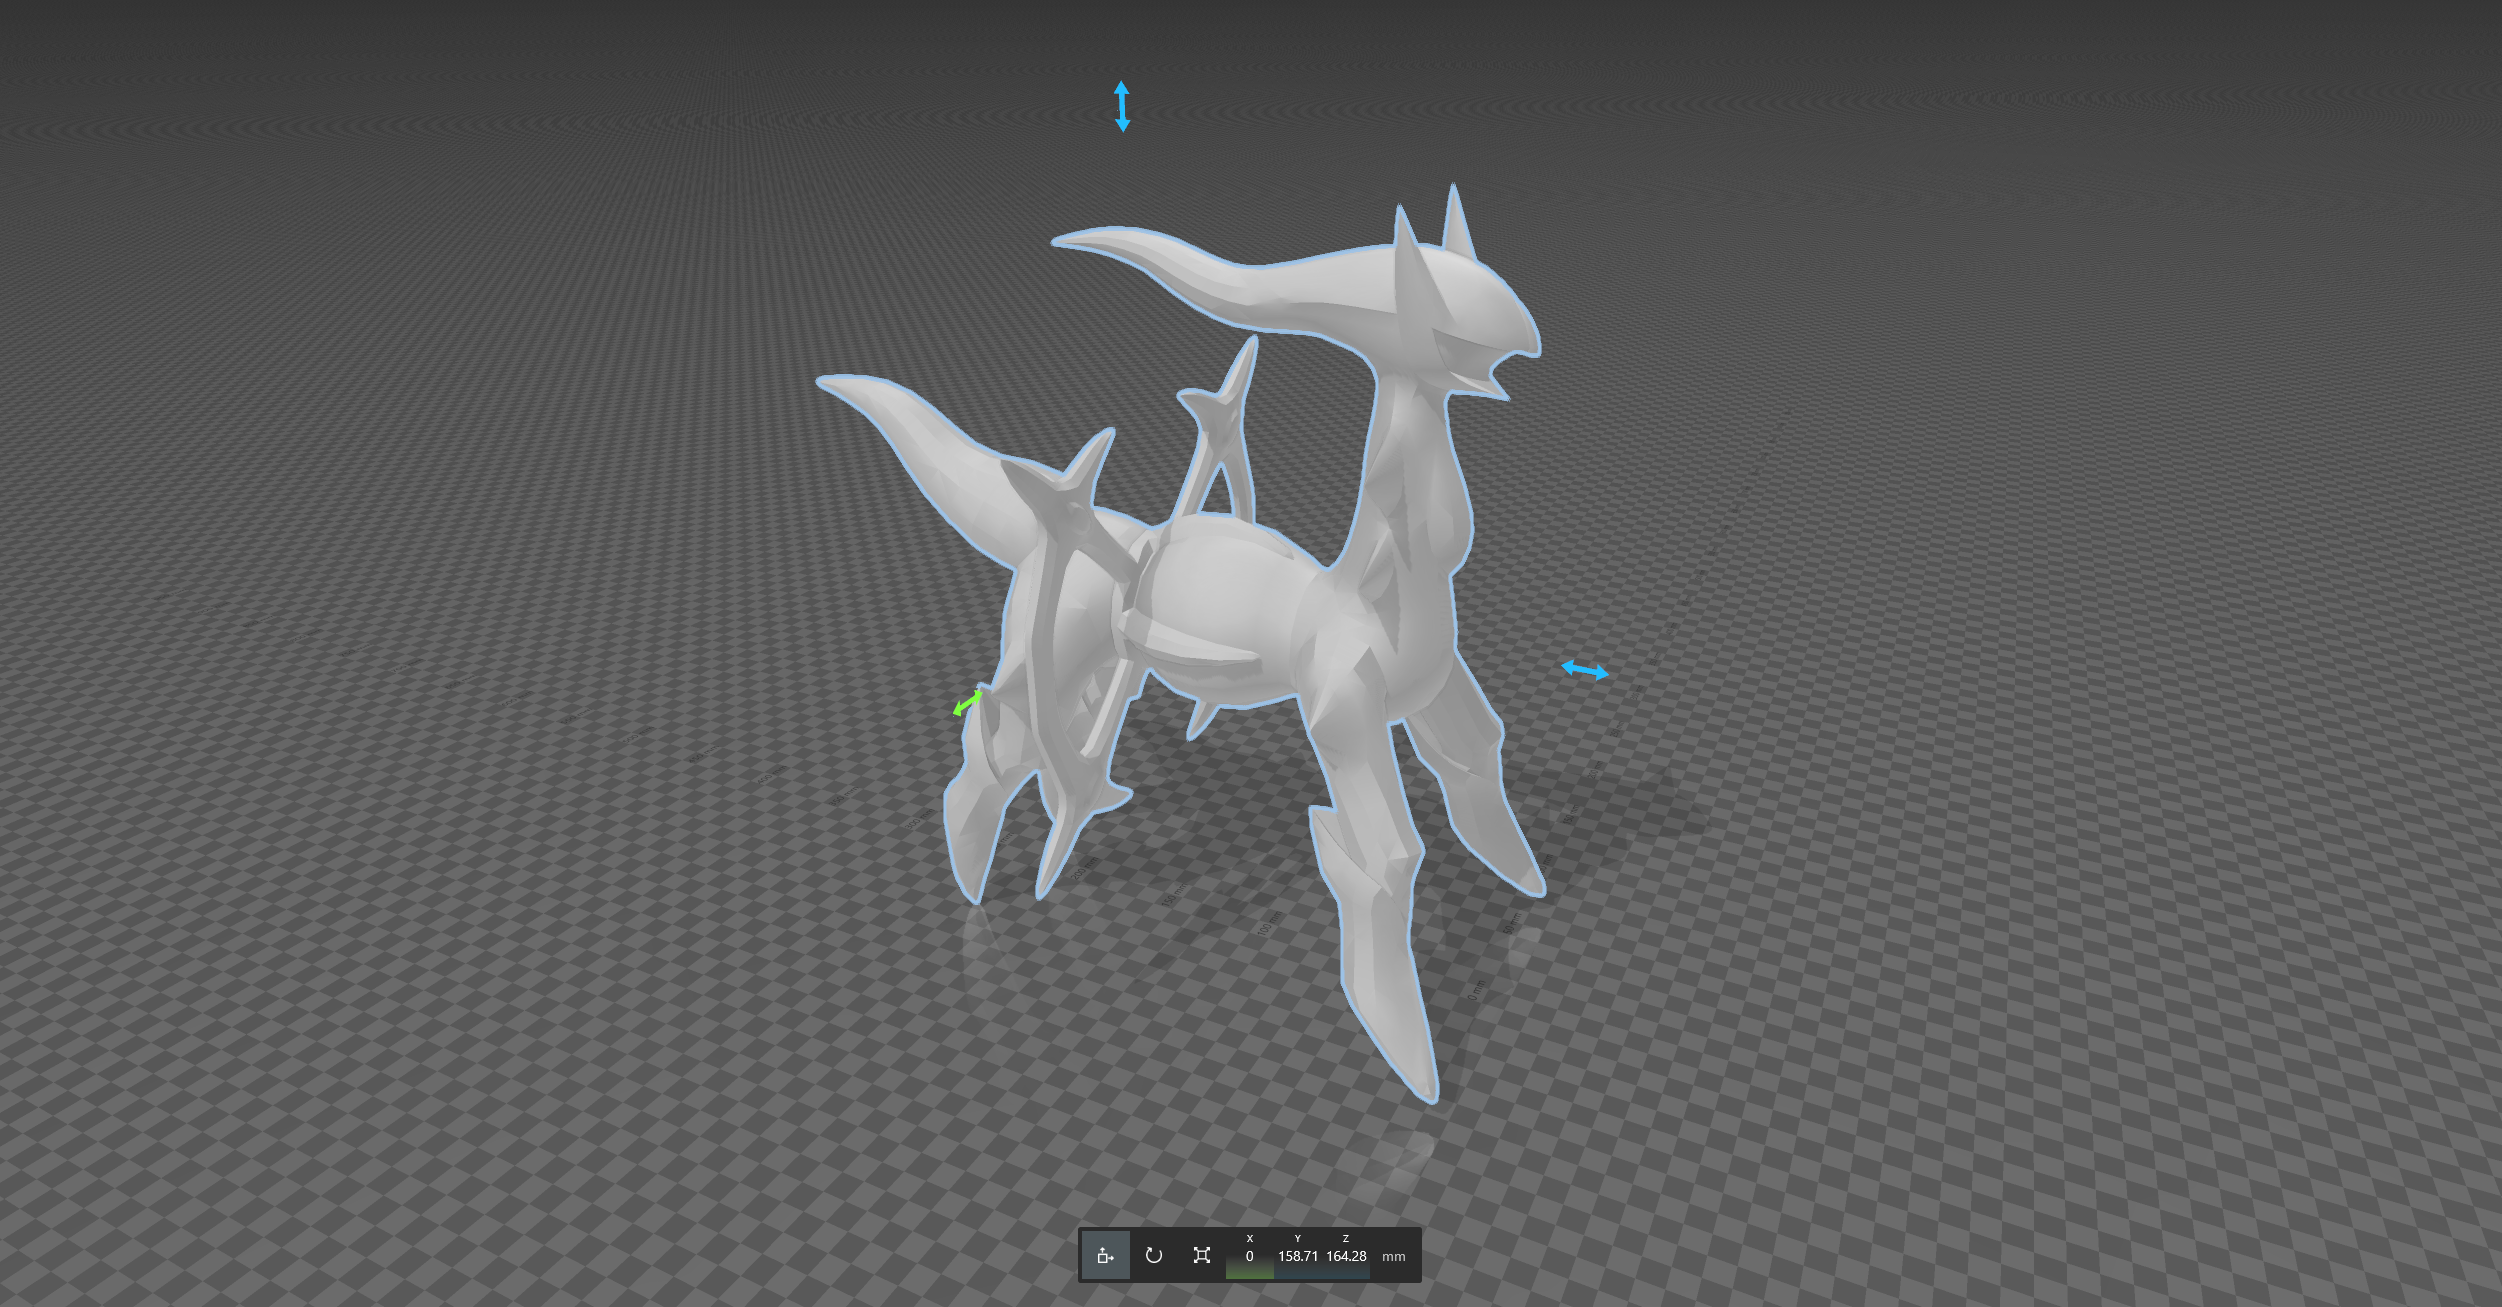Image resolution: width=2502 pixels, height=1307 pixels.
Task: Select the Move tool in bottom toolbar
Action: click(1105, 1256)
